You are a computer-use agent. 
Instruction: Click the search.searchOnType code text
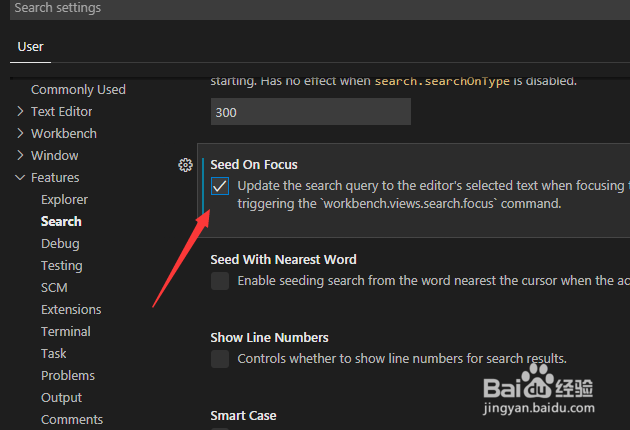(442, 81)
